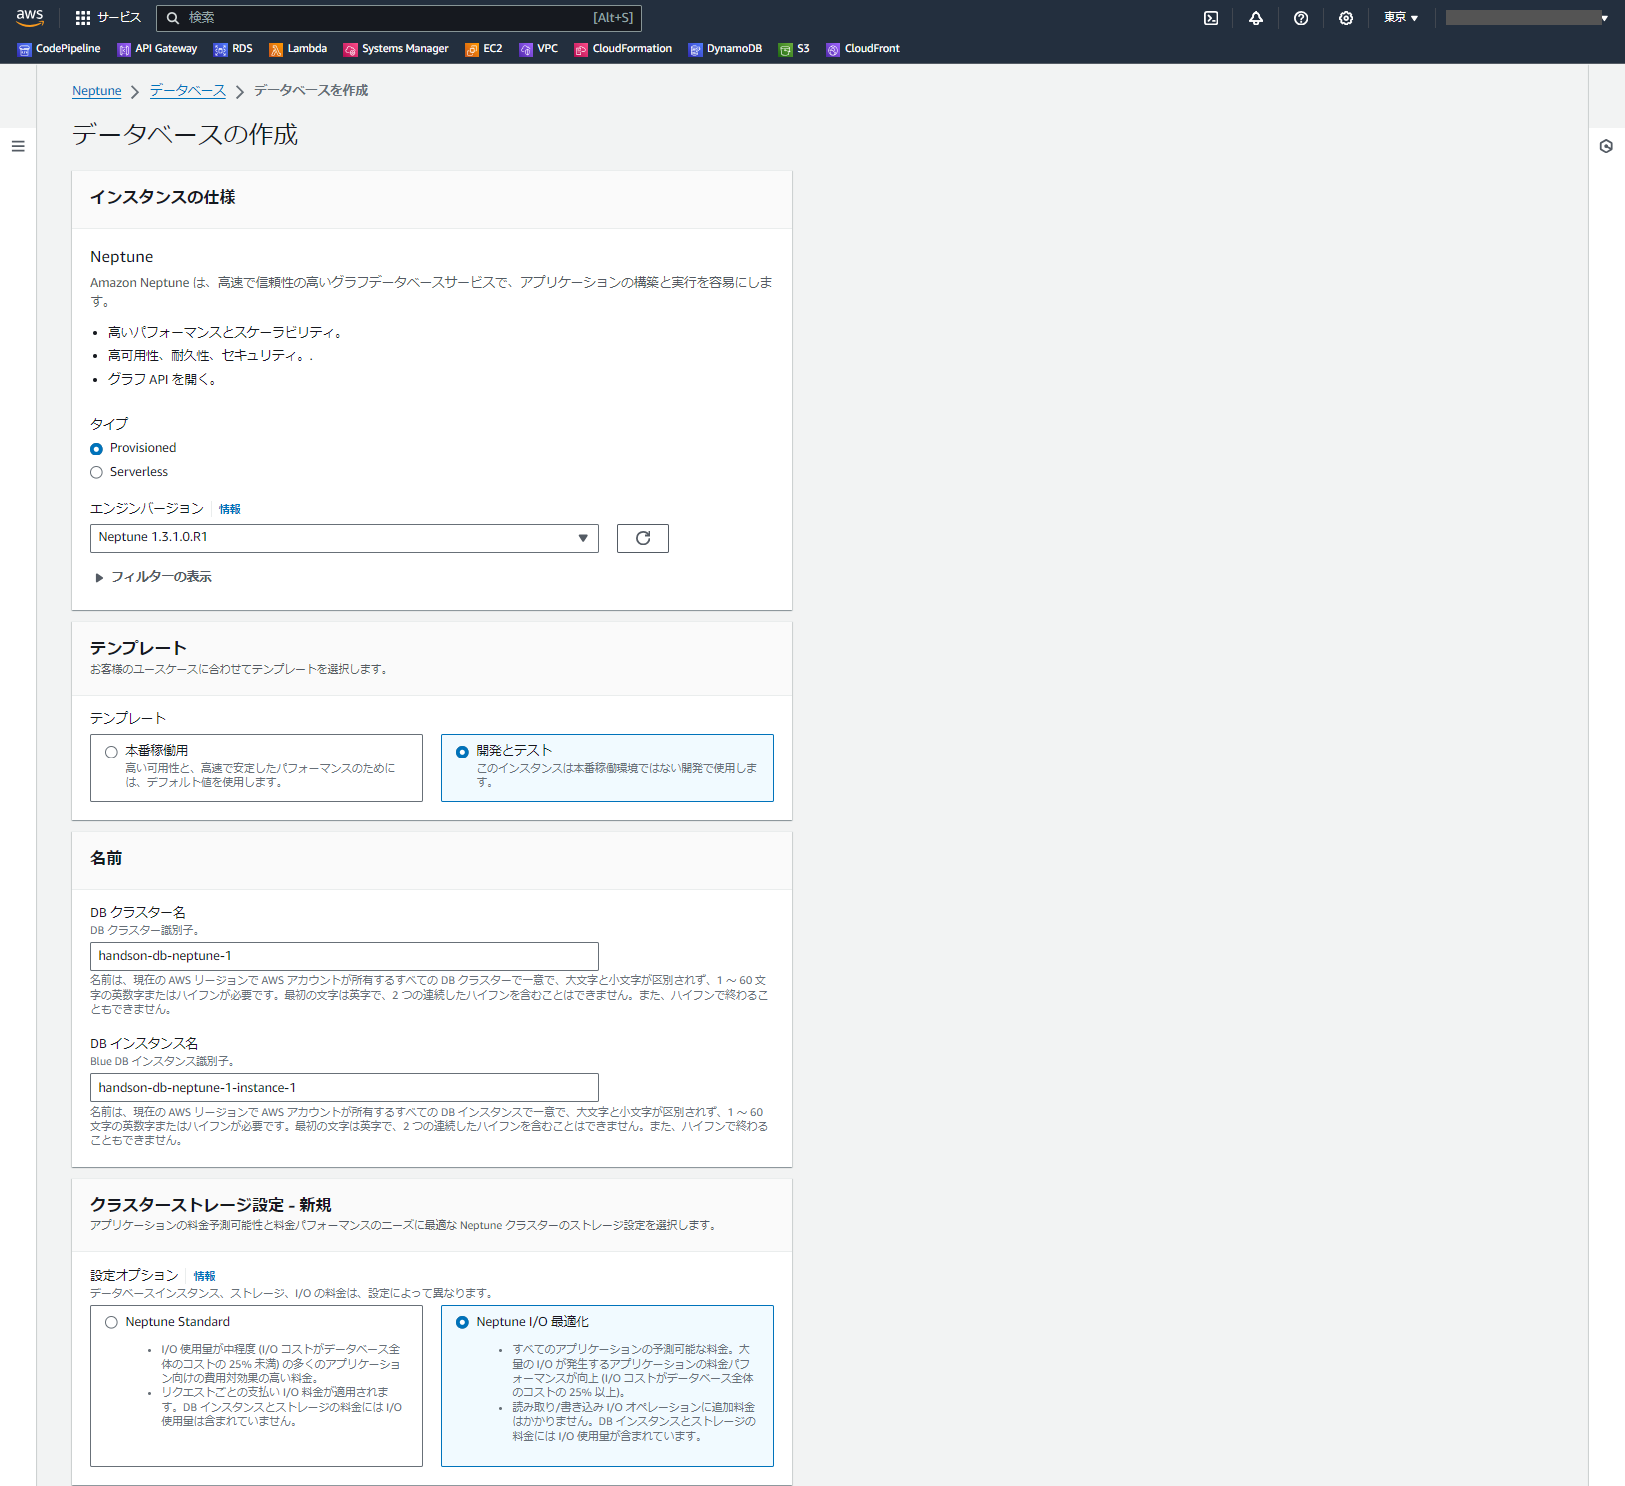Open the サービス grid menu
The width and height of the screenshot is (1625, 1486).
point(108,17)
